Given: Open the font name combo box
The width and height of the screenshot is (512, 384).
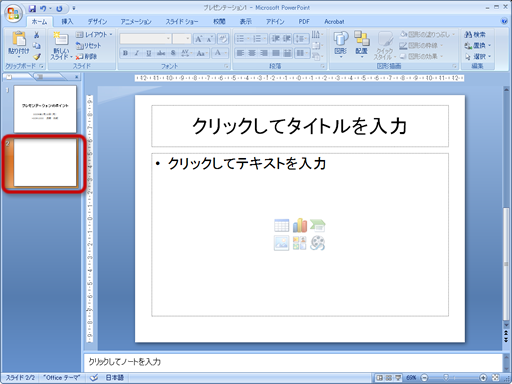Looking at the screenshot, I should click(x=145, y=39).
